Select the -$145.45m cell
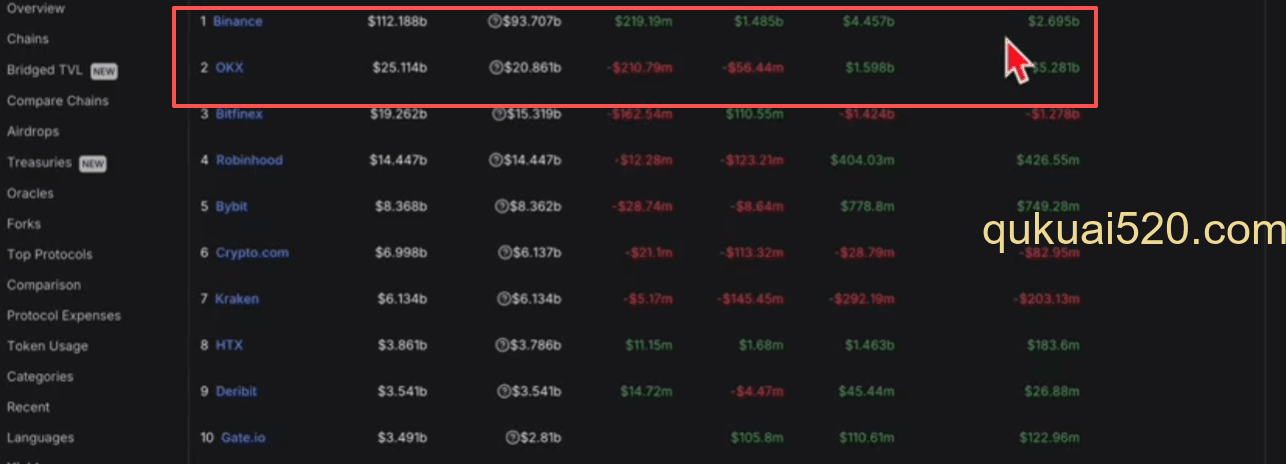1286x464 pixels. pos(750,299)
